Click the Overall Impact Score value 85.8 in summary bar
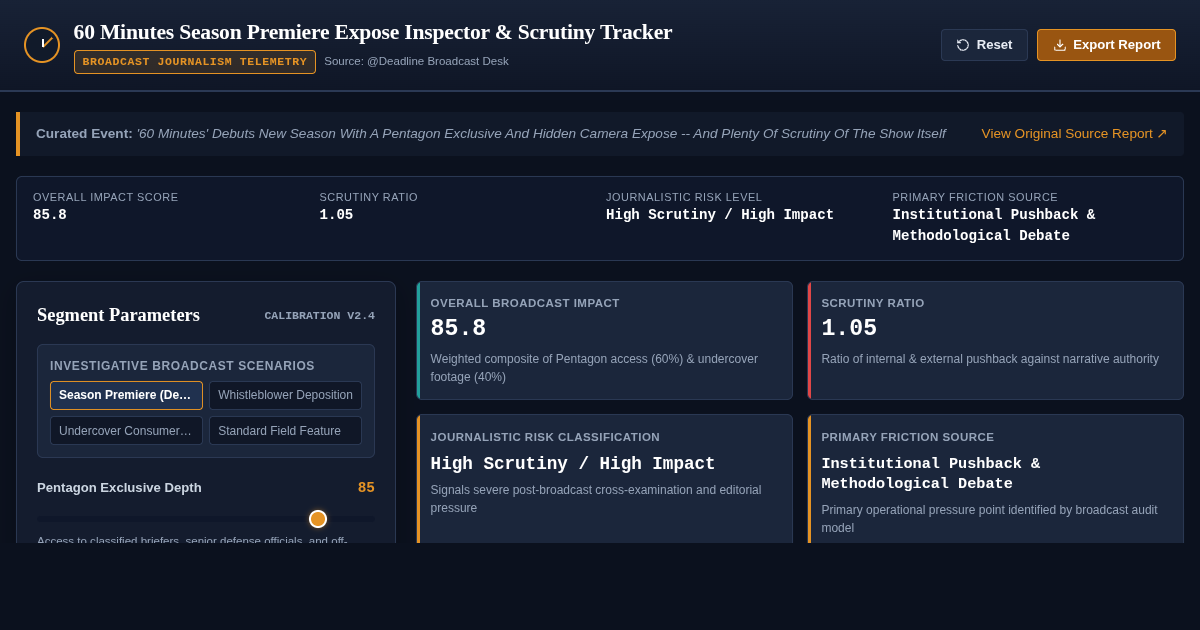1200x630 pixels. coord(50,215)
